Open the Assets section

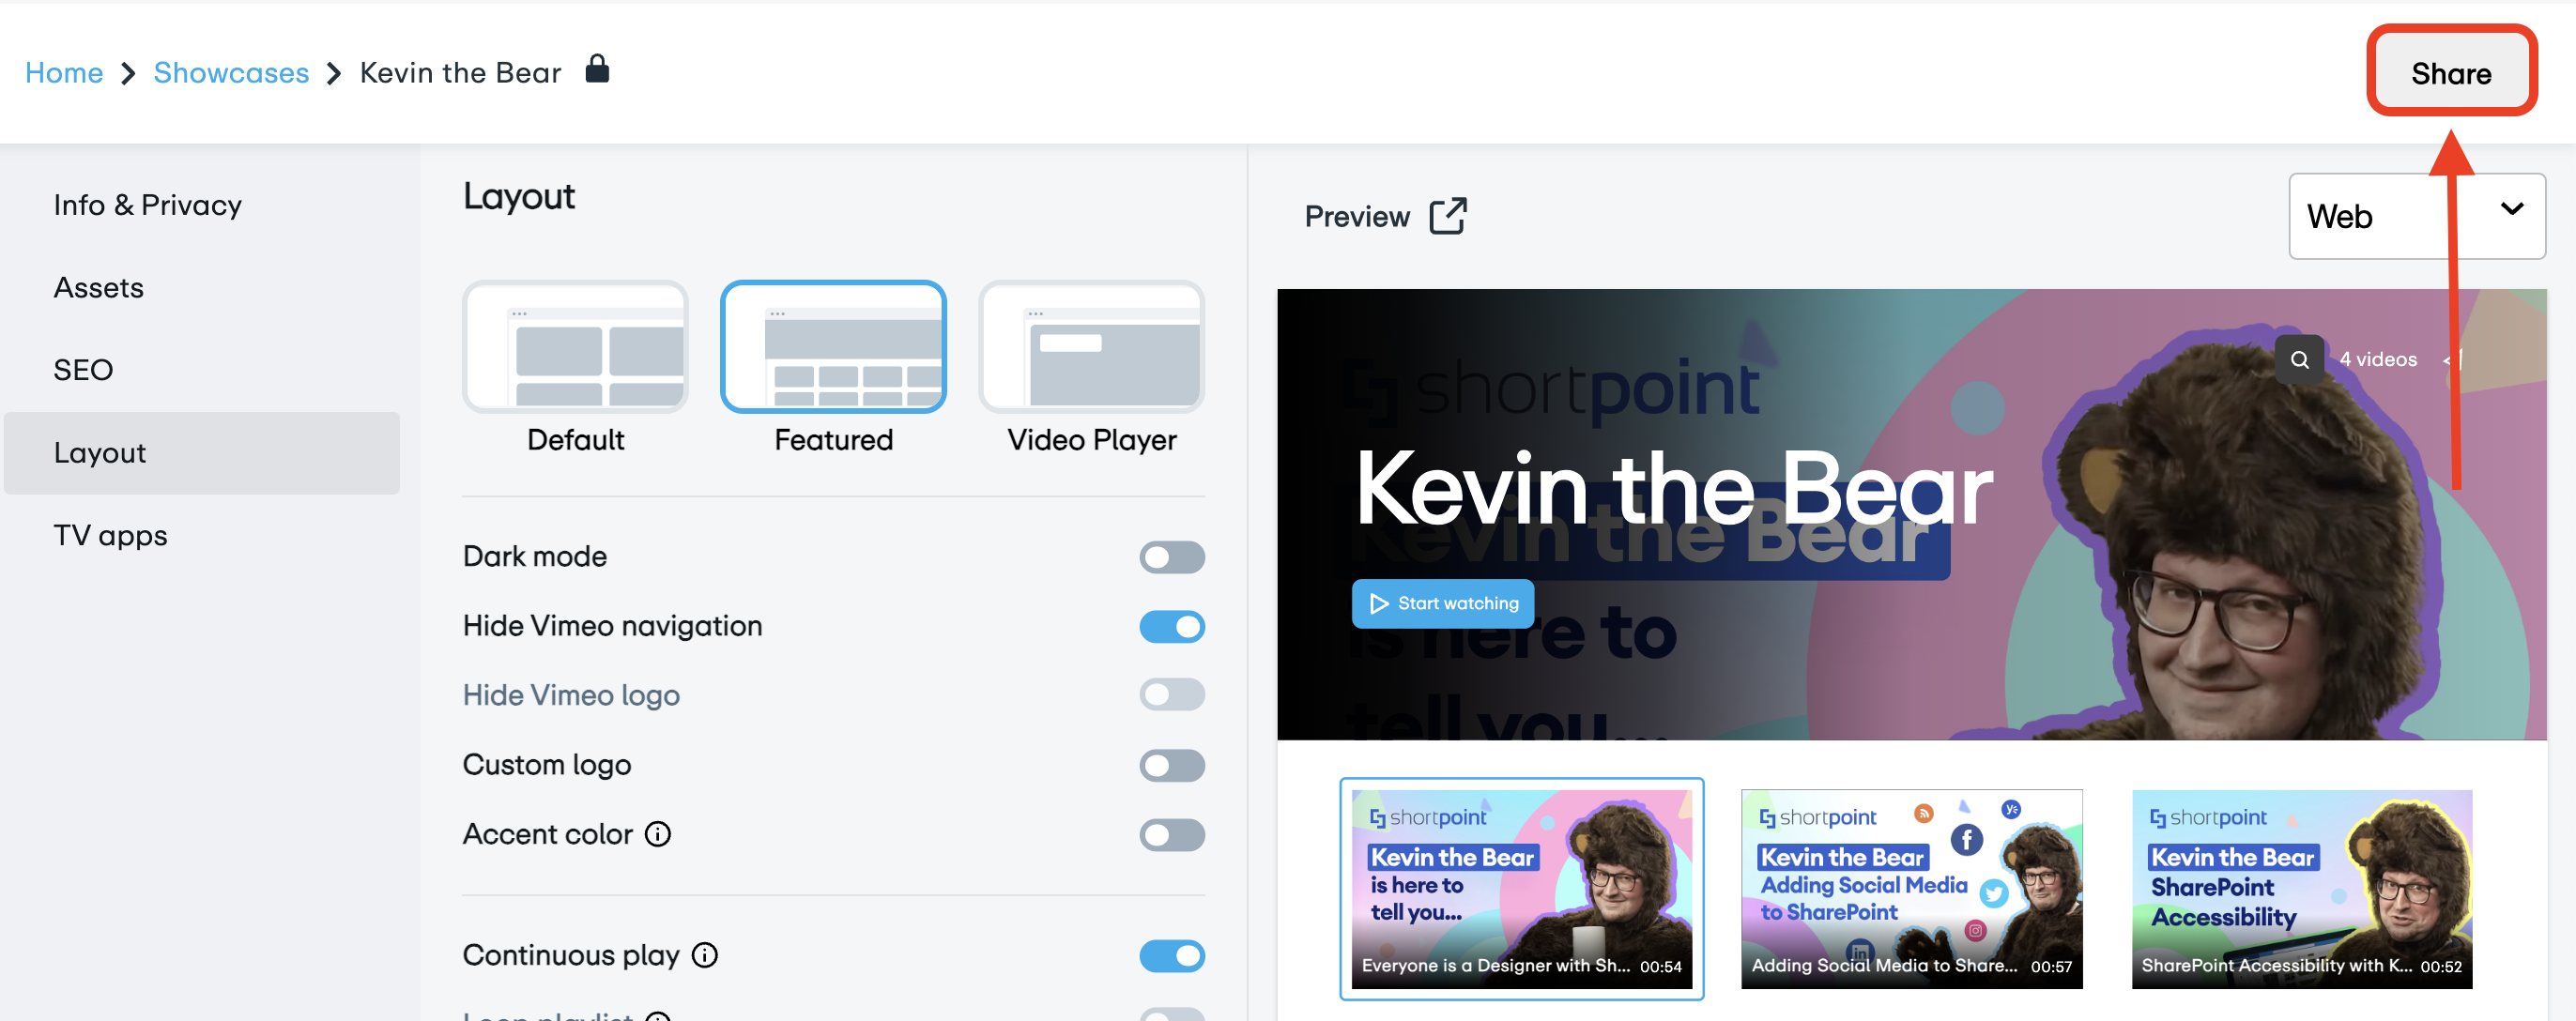(x=98, y=288)
